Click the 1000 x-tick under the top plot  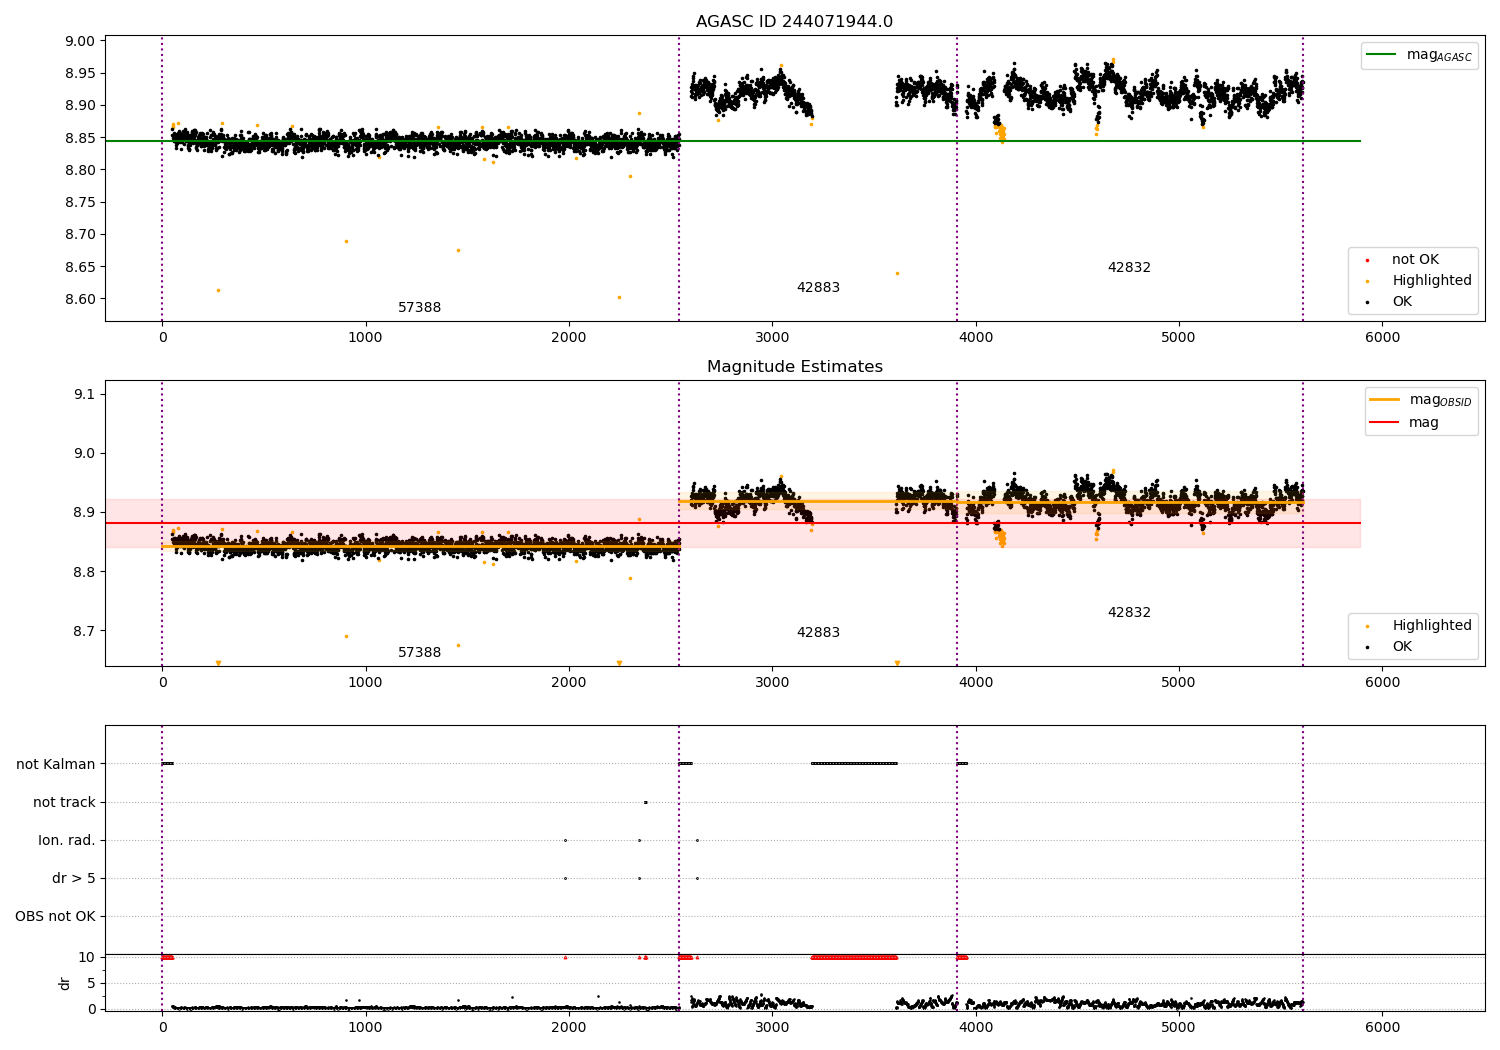pyautogui.click(x=366, y=338)
